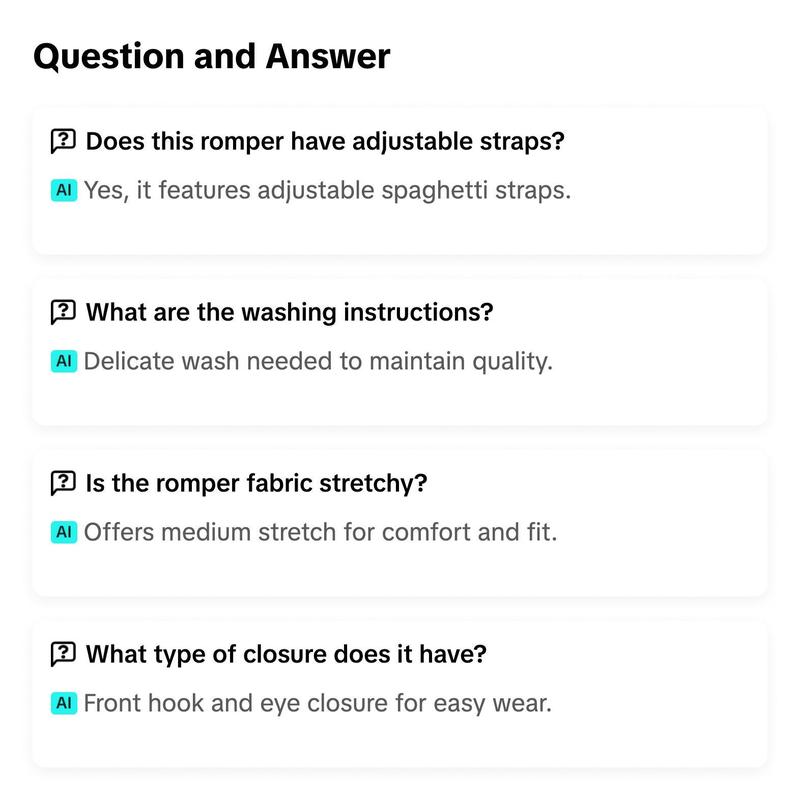Click AI badge next to medium stretch answer
This screenshot has height=800, width=800.
(x=64, y=532)
